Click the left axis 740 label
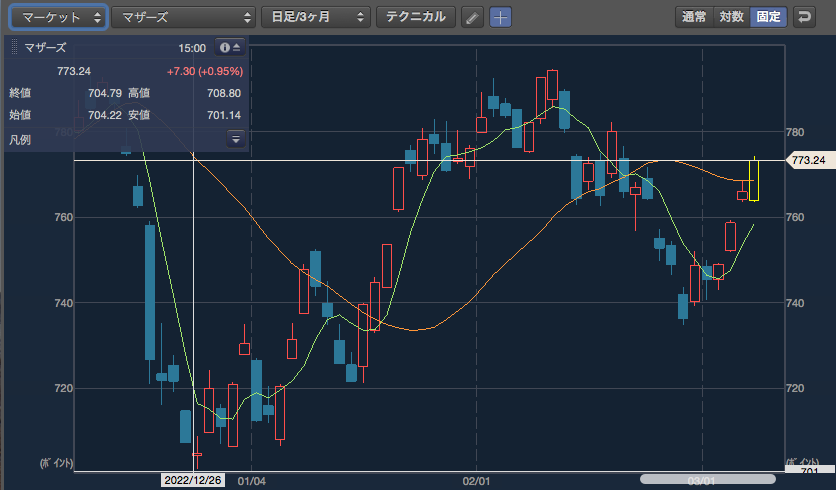The image size is (836, 490). (x=63, y=303)
